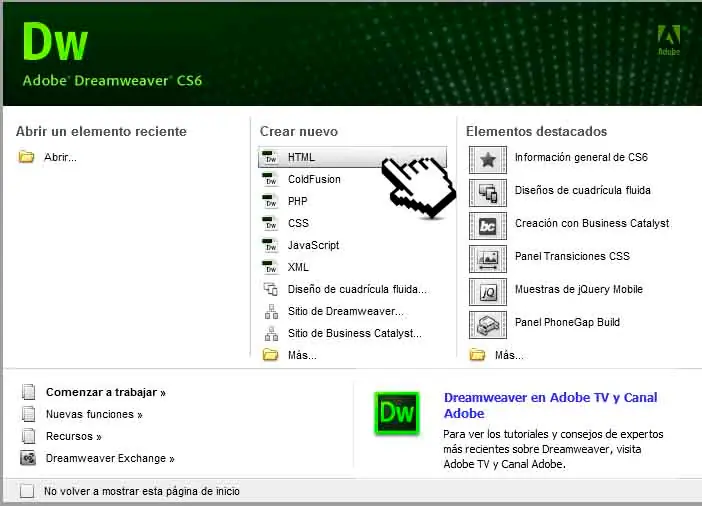Open Creación con Business Catalyst

(x=592, y=223)
